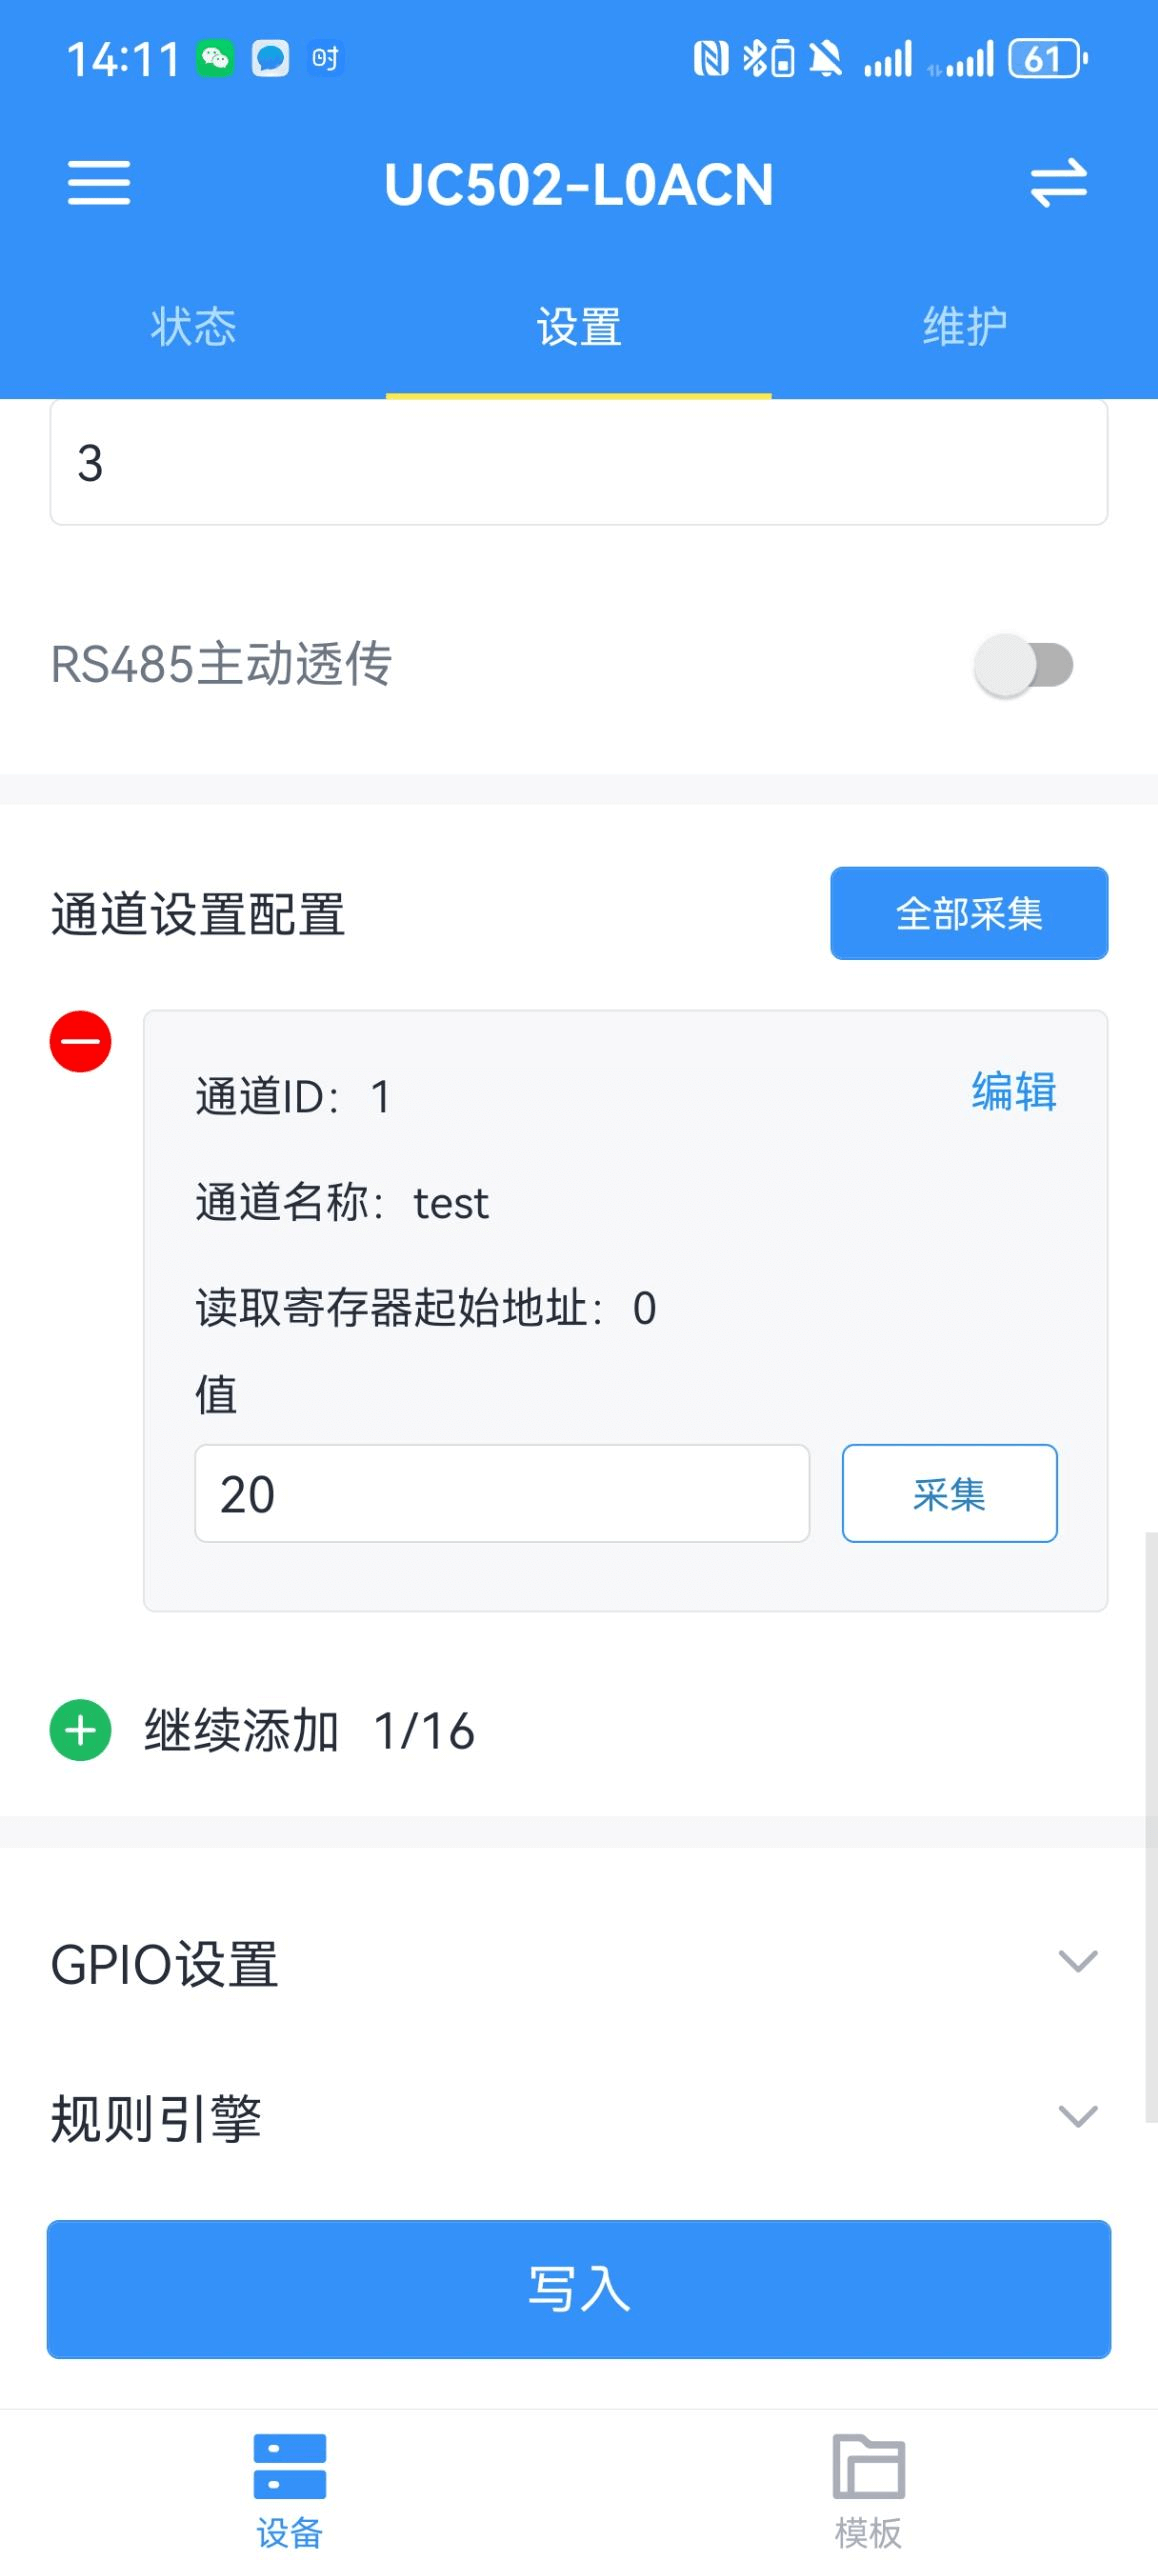Toggle RS485主动透传 switch
This screenshot has width=1158, height=2560.
1024,665
